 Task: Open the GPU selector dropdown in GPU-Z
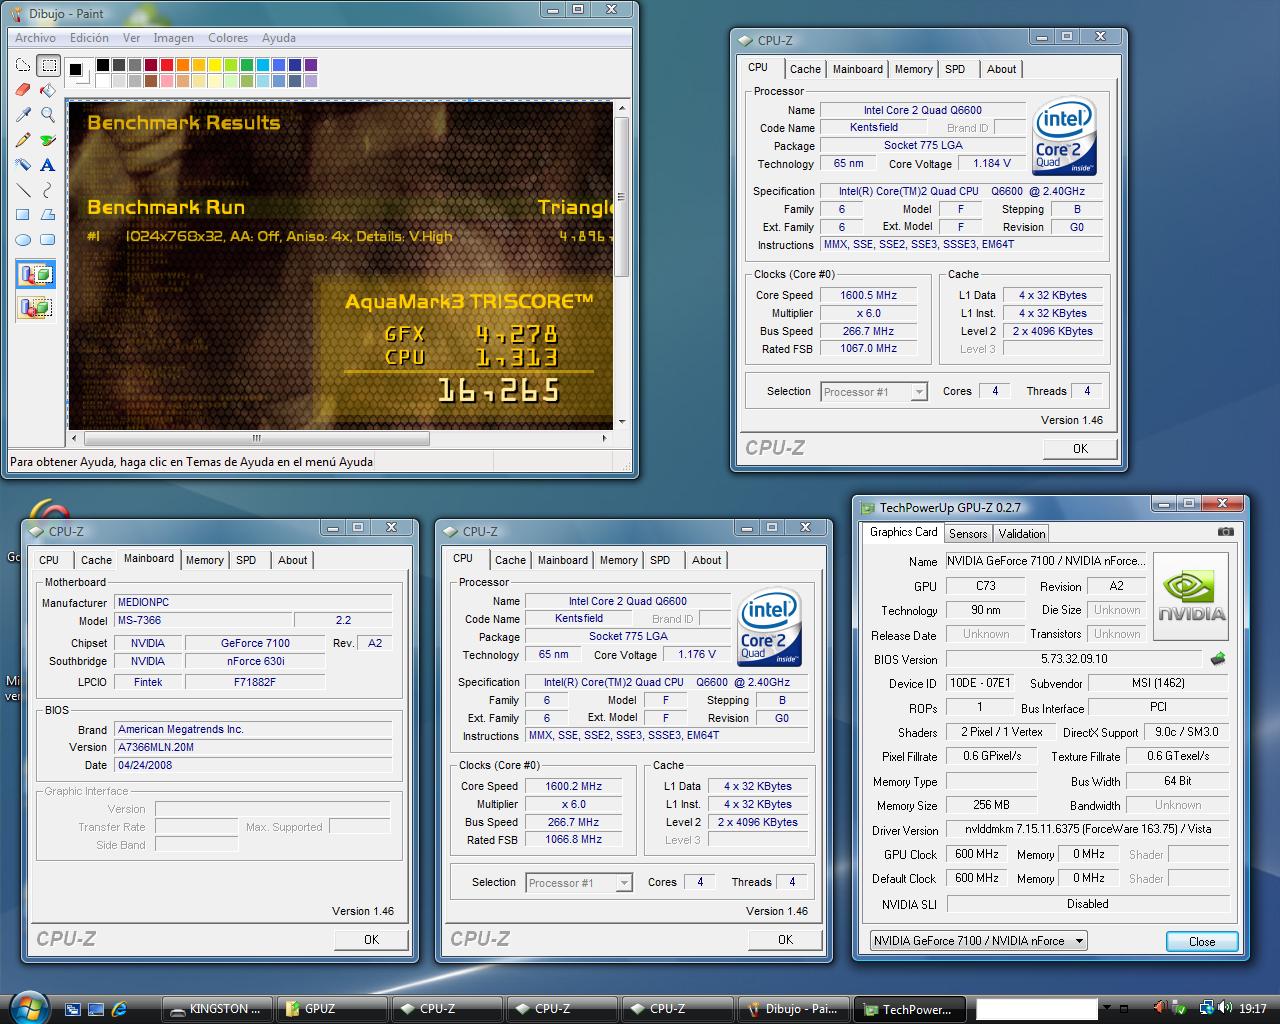coord(978,941)
